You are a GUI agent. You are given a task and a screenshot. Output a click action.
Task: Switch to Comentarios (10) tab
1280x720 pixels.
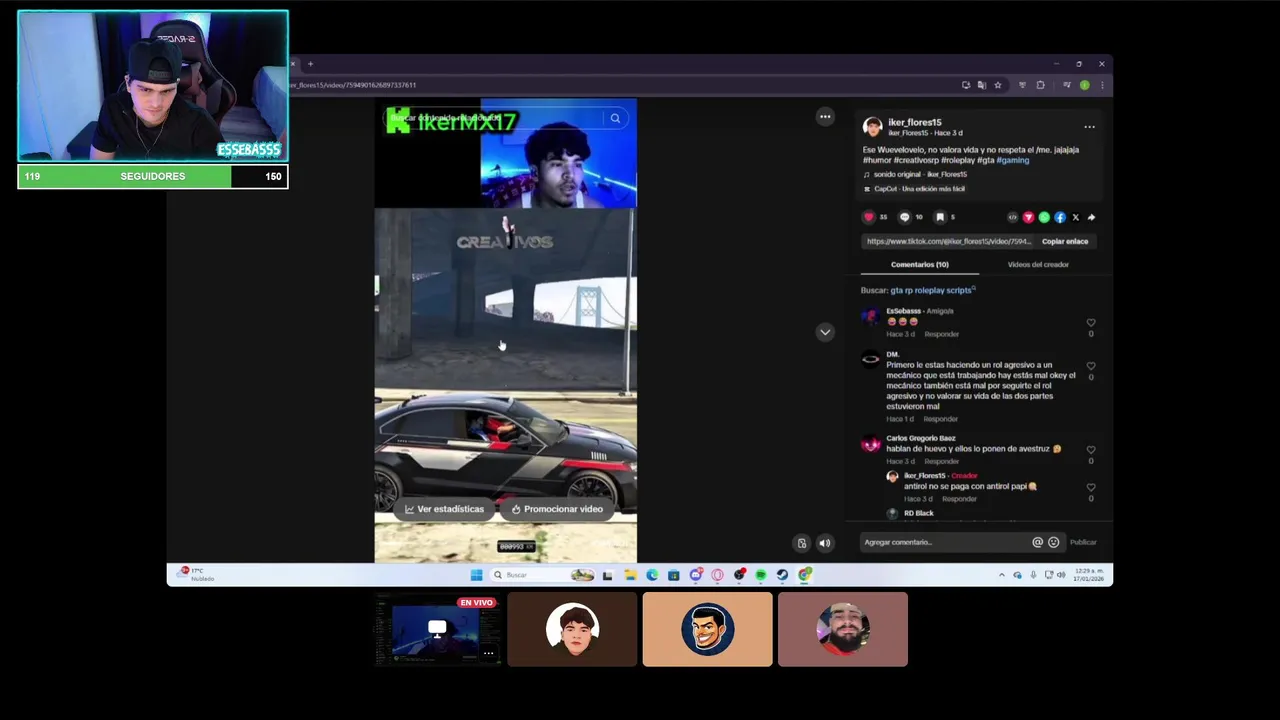pos(919,265)
